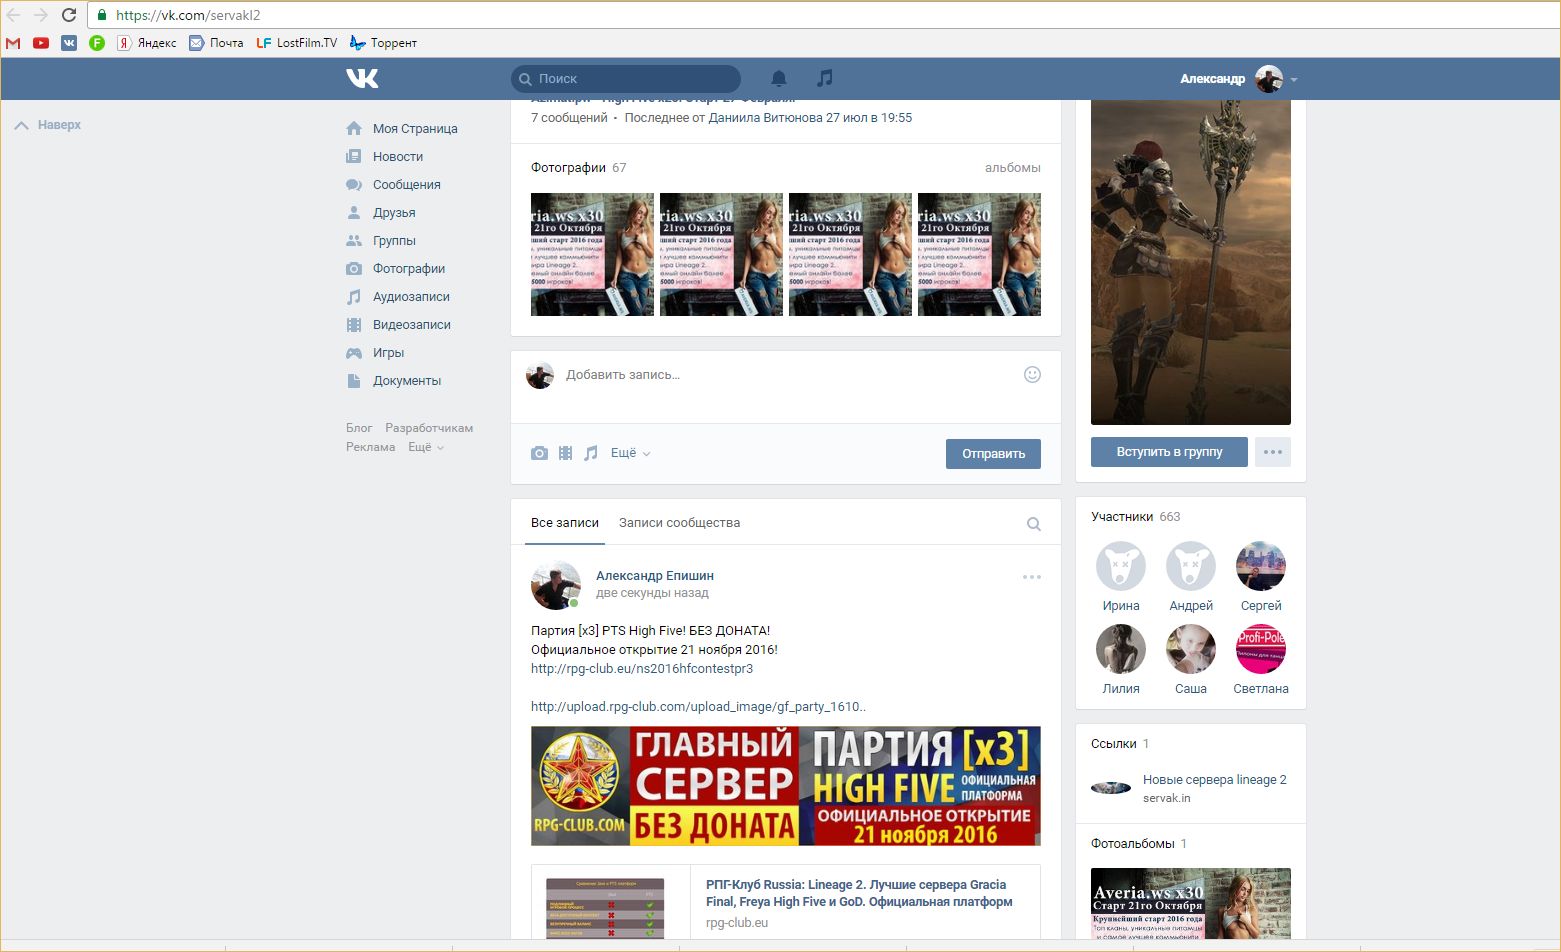1561x952 pixels.
Task: Open YouTube bookmark icon
Action: tap(41, 43)
